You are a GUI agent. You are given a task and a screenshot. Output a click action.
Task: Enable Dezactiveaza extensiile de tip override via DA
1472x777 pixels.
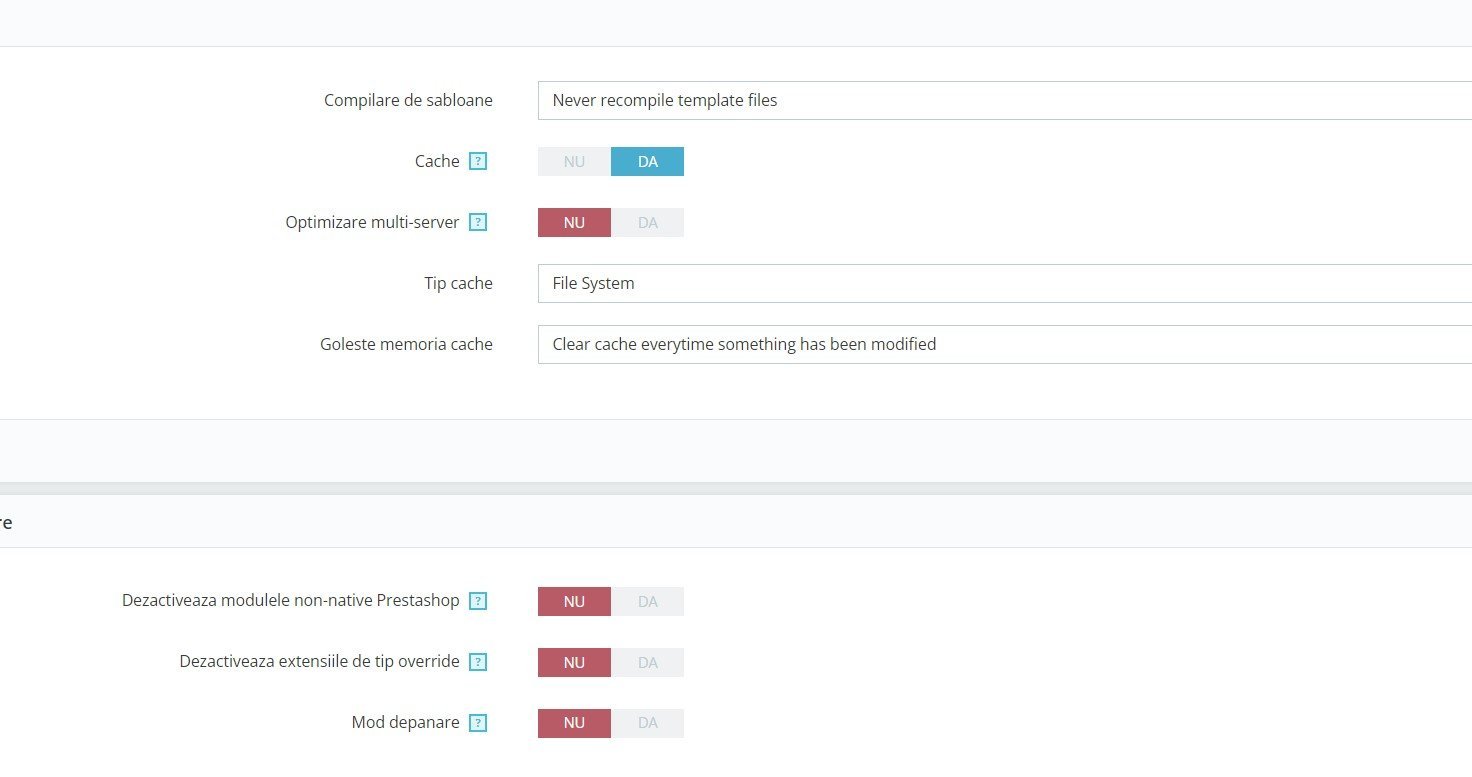click(647, 662)
